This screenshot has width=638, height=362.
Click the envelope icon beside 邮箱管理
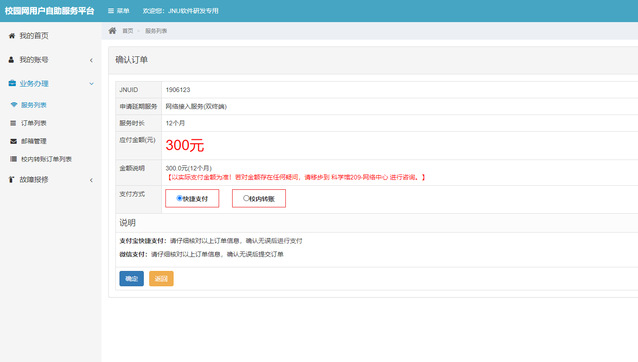click(x=13, y=141)
